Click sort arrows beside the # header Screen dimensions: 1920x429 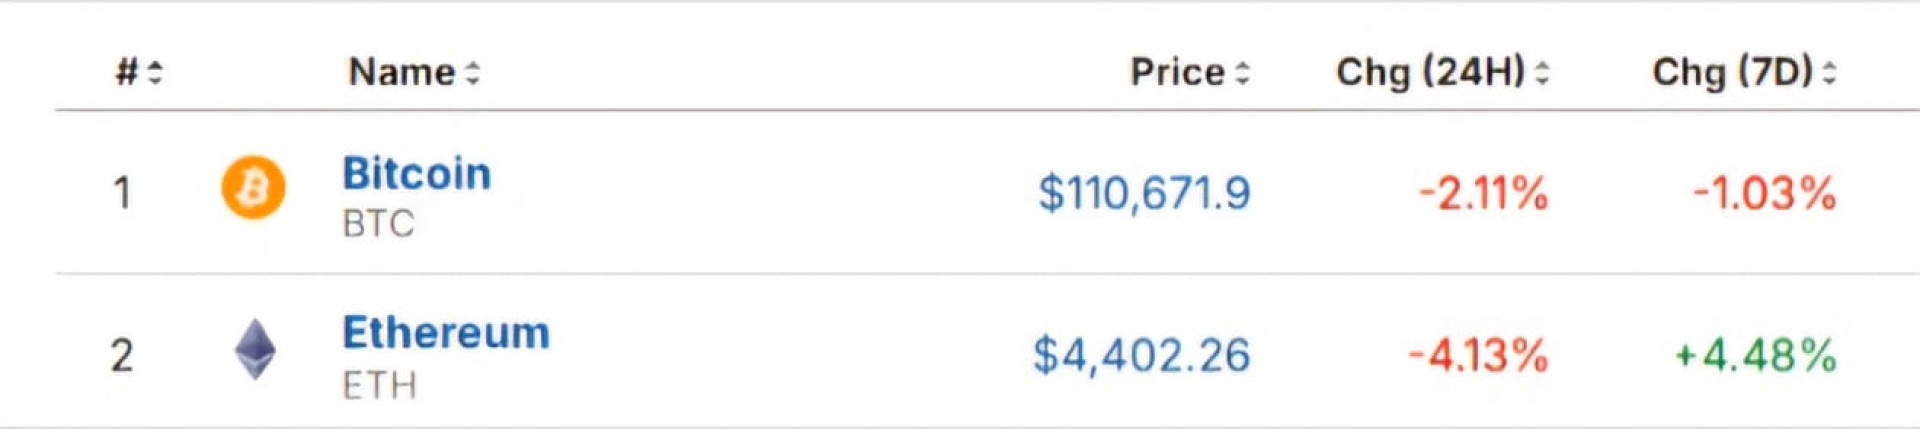coord(155,73)
